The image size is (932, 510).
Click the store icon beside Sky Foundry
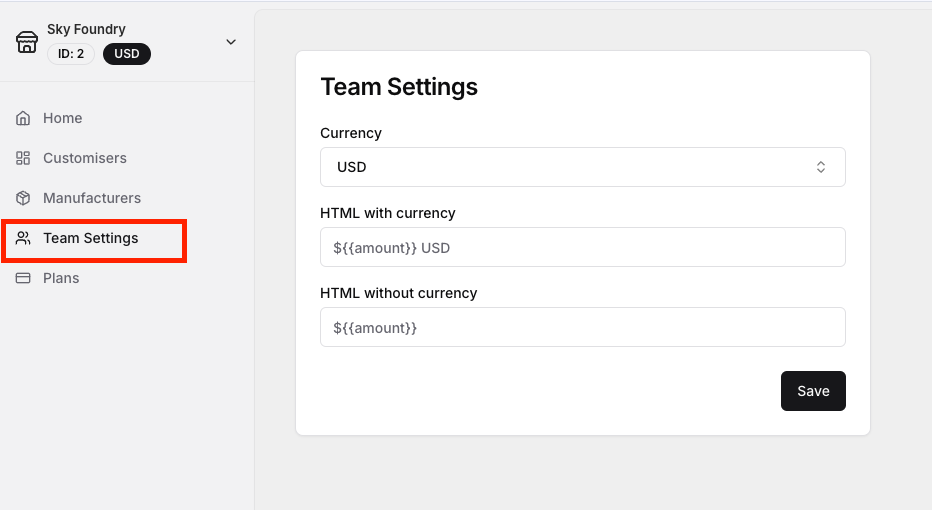pyautogui.click(x=27, y=42)
